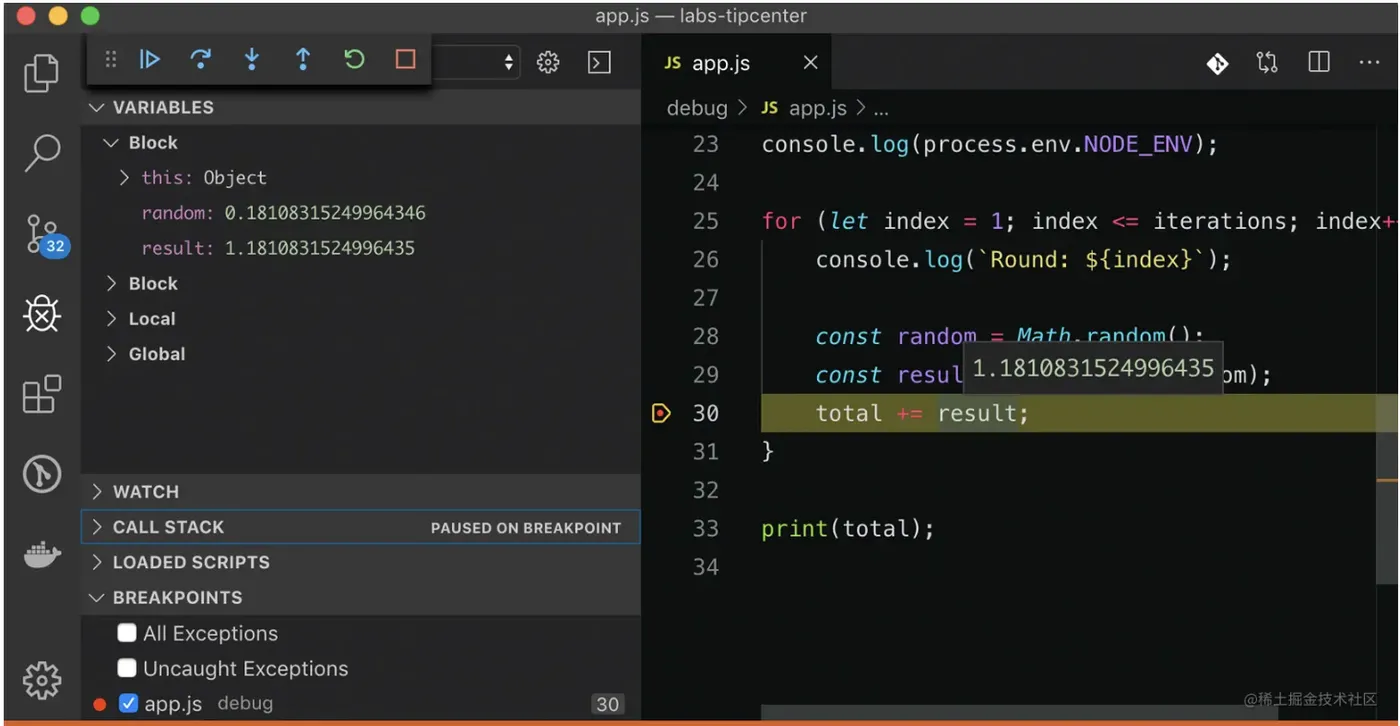This screenshot has height=726, width=1400.
Task: Click the app.js breadcrumb item
Action: [804, 108]
